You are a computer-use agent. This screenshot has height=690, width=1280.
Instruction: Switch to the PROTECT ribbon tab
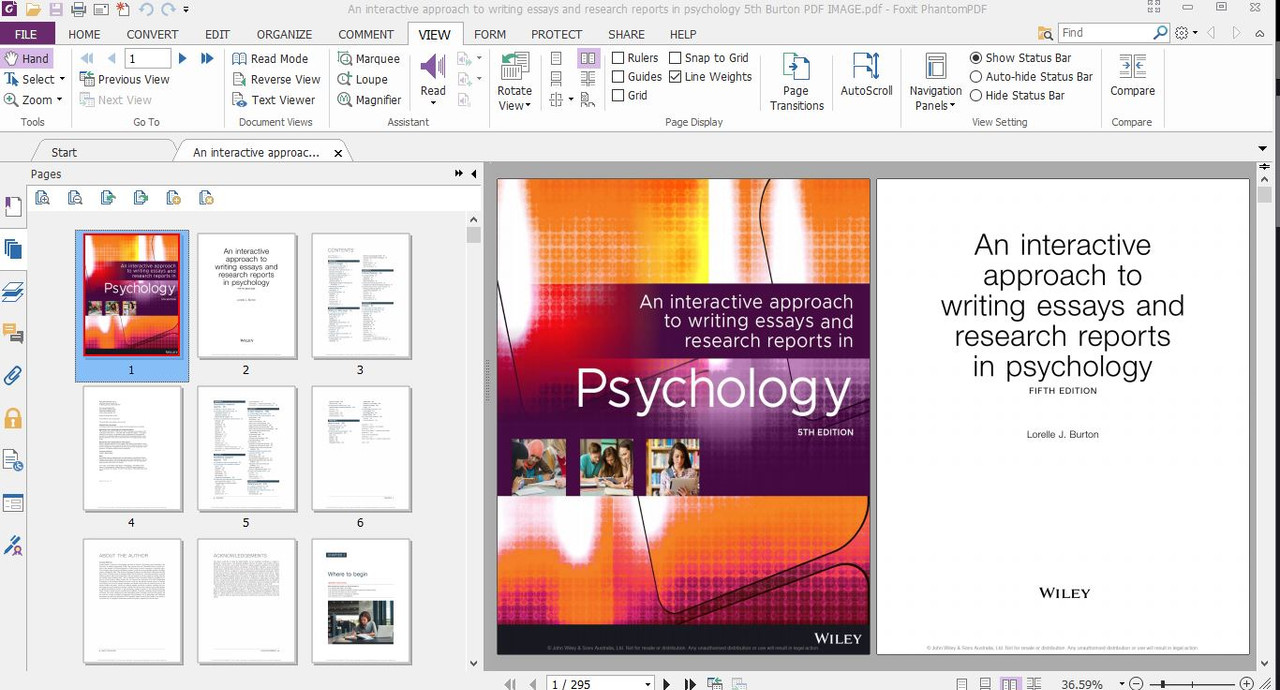point(556,34)
